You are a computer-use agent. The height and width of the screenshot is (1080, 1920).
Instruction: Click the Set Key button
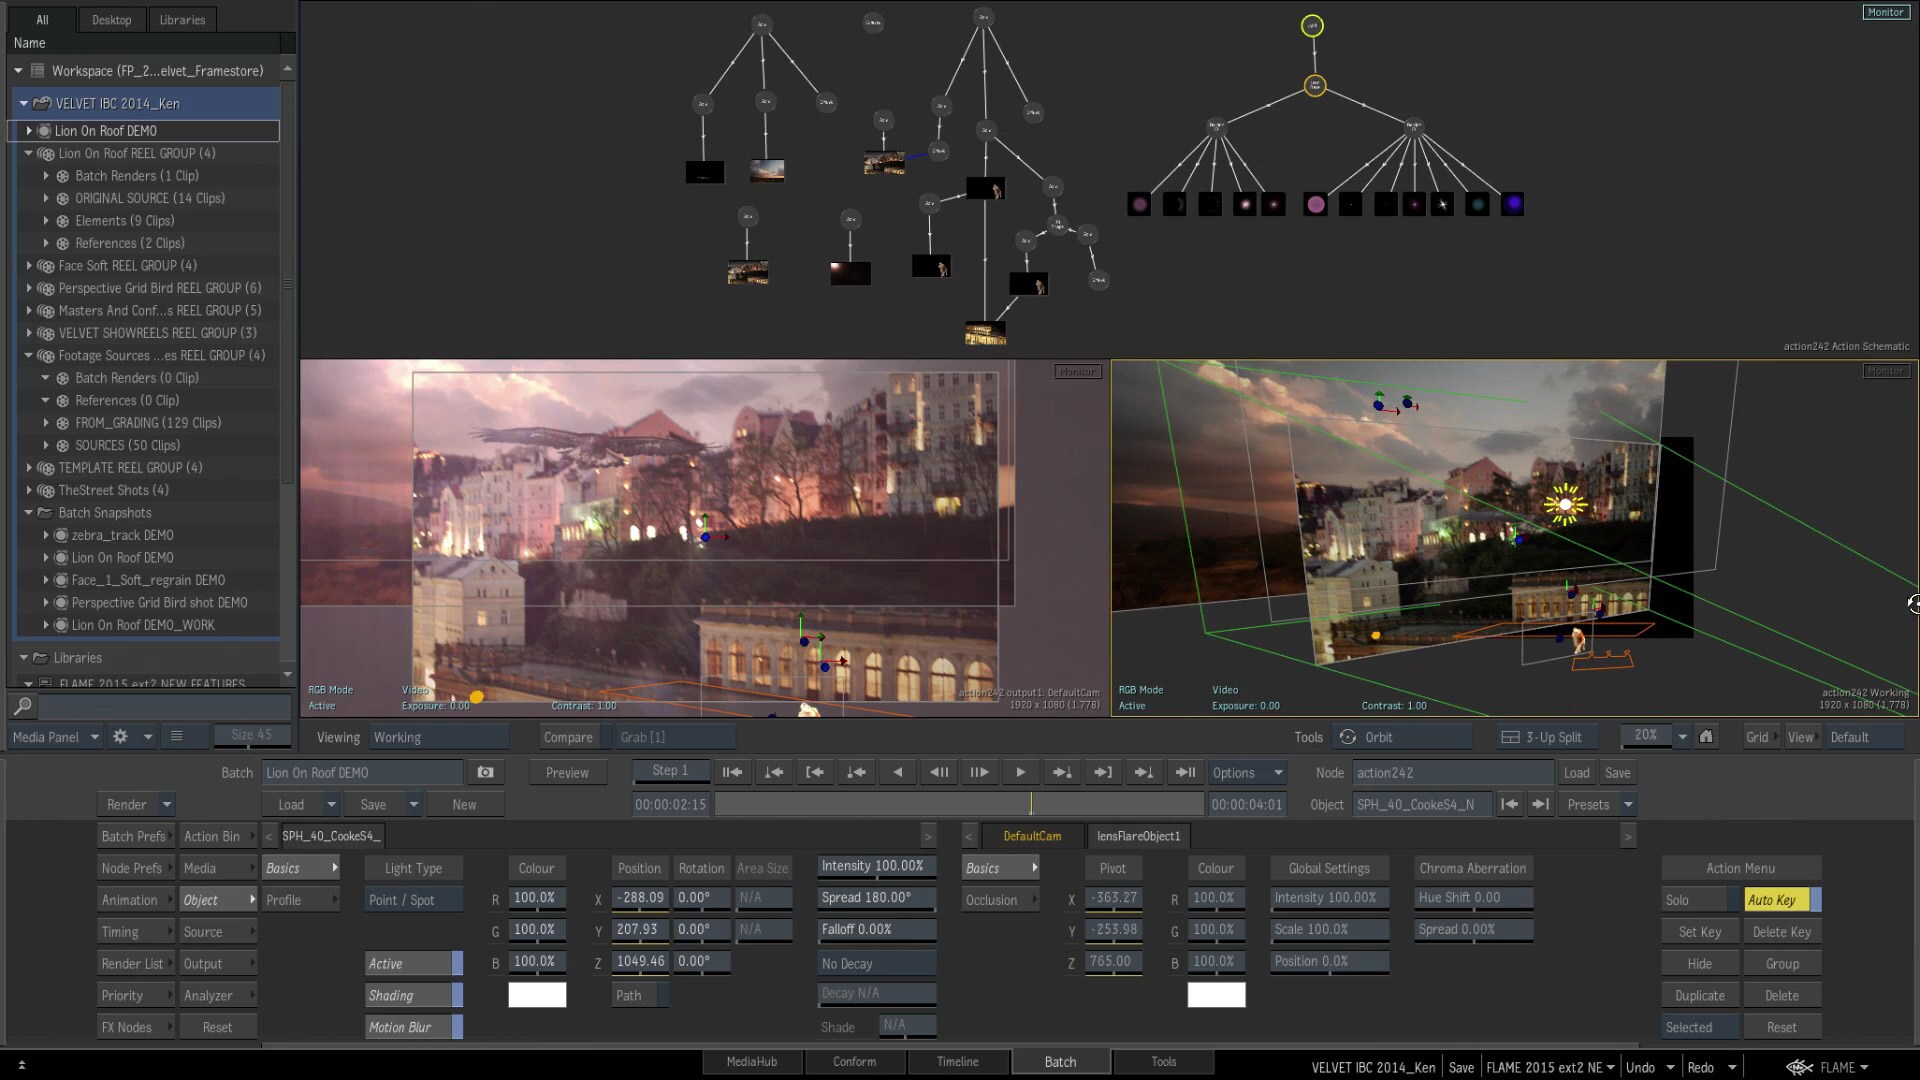point(1700,932)
